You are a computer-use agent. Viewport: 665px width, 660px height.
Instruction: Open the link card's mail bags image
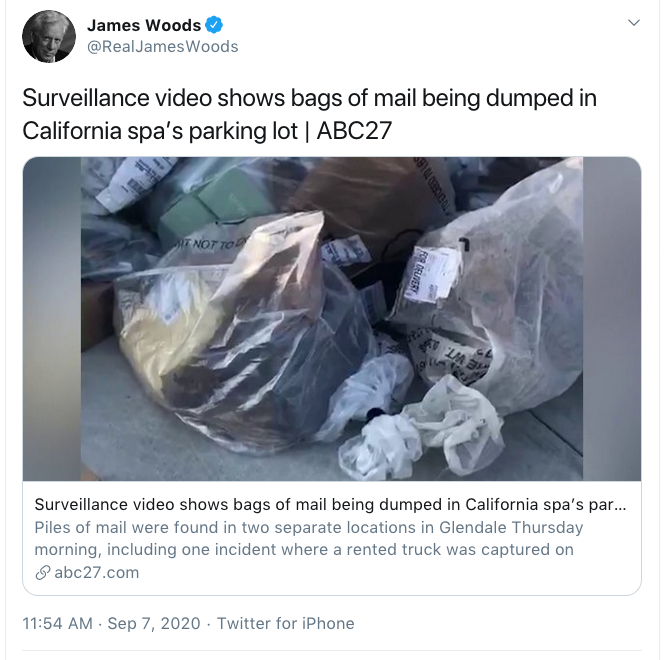(332, 319)
